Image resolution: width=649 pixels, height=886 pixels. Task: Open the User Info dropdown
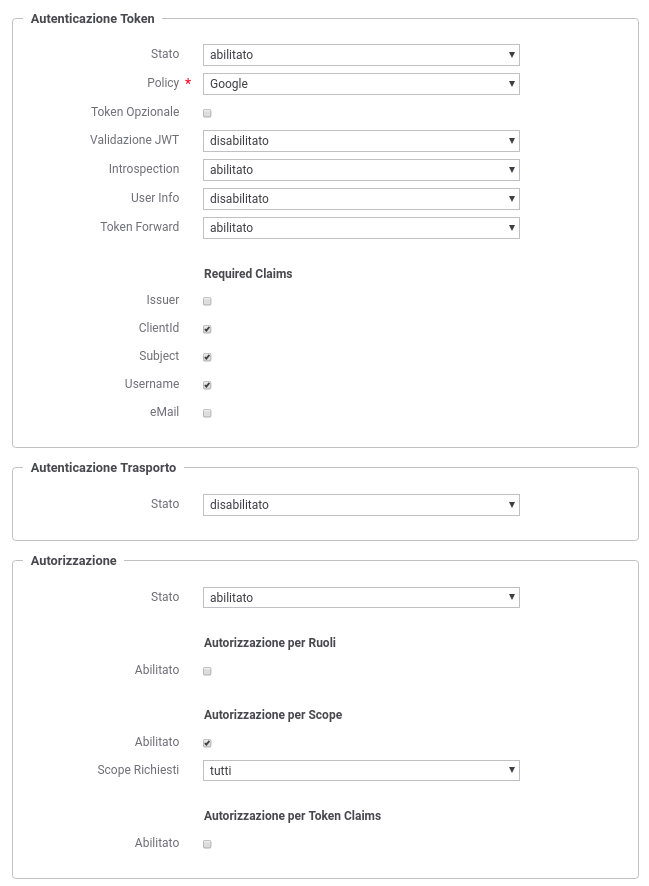[x=361, y=198]
